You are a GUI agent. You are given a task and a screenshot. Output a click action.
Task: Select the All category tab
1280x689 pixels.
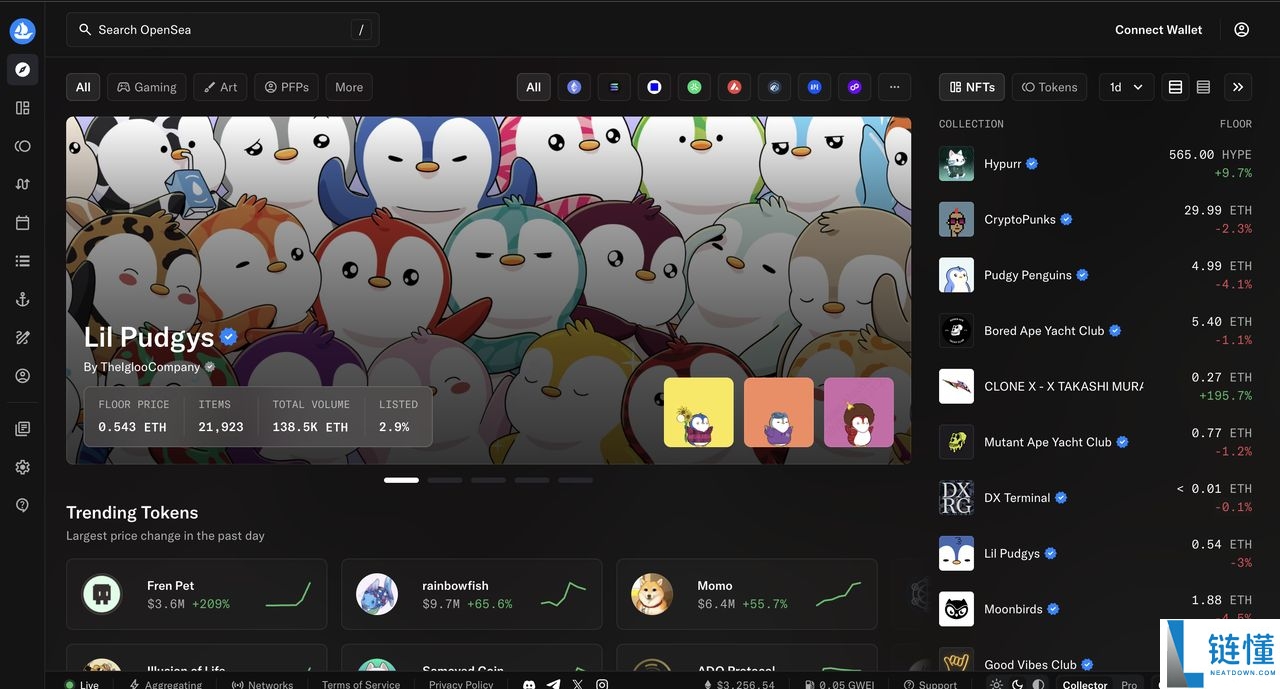pos(83,87)
